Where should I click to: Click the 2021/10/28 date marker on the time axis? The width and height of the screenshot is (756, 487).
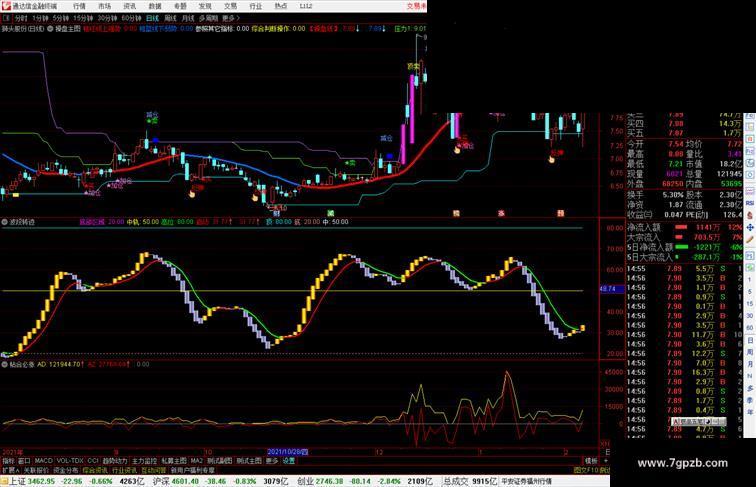click(x=287, y=452)
